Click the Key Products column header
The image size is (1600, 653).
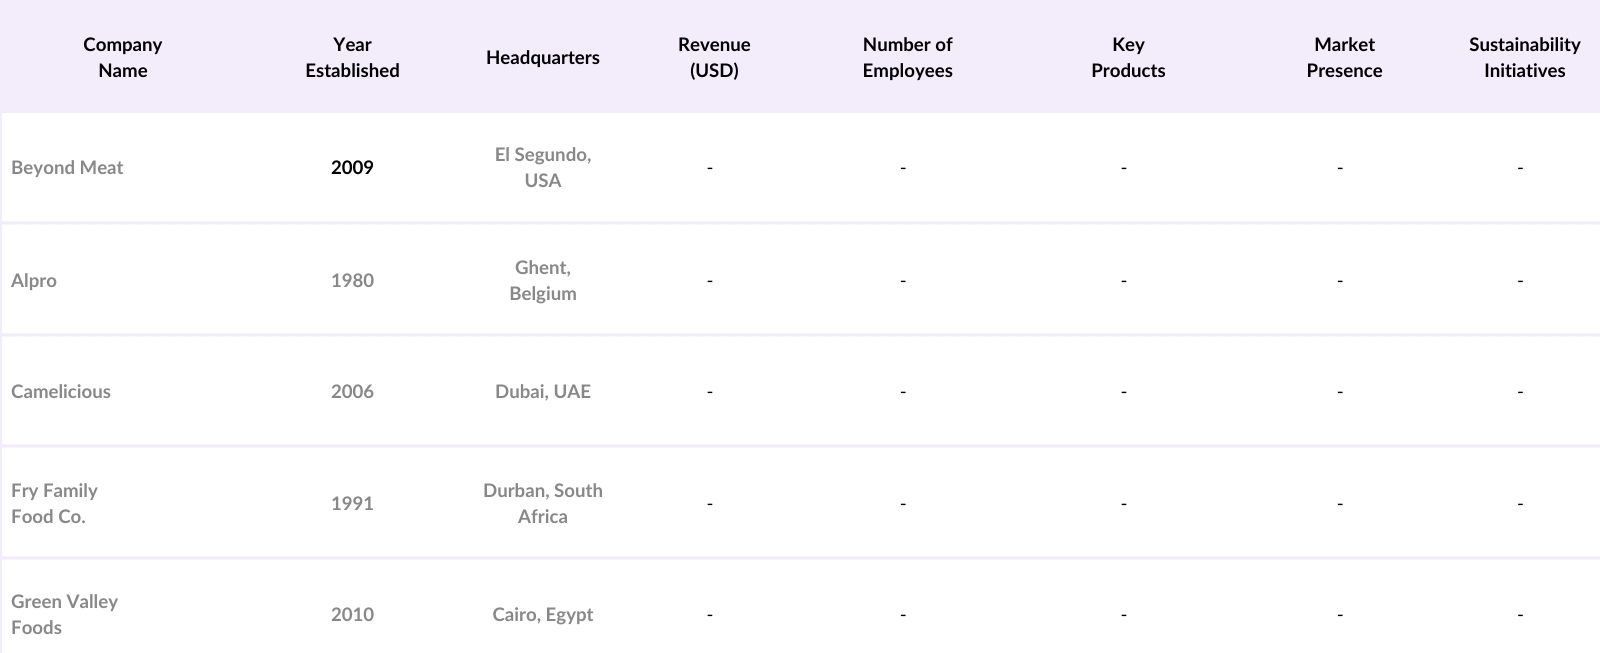click(x=1128, y=57)
